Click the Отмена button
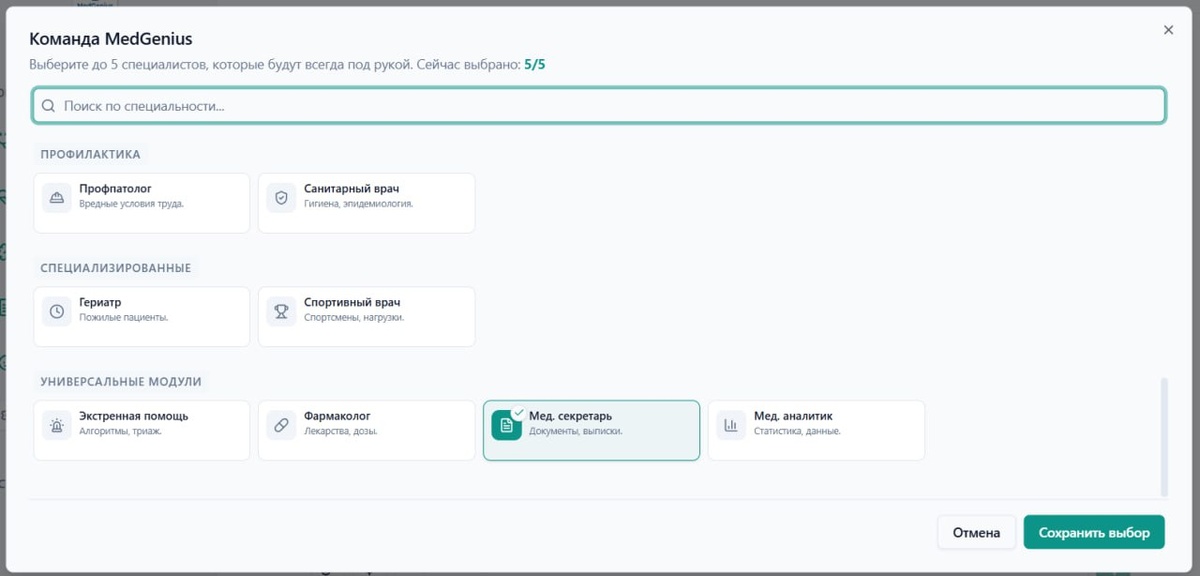The width and height of the screenshot is (1200, 576). pyautogui.click(x=977, y=533)
